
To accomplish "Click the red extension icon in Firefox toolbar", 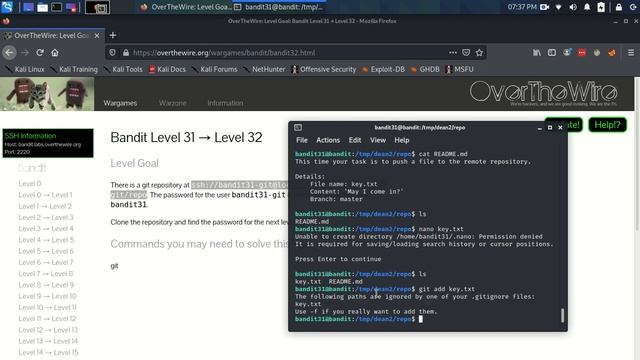I will coord(582,53).
